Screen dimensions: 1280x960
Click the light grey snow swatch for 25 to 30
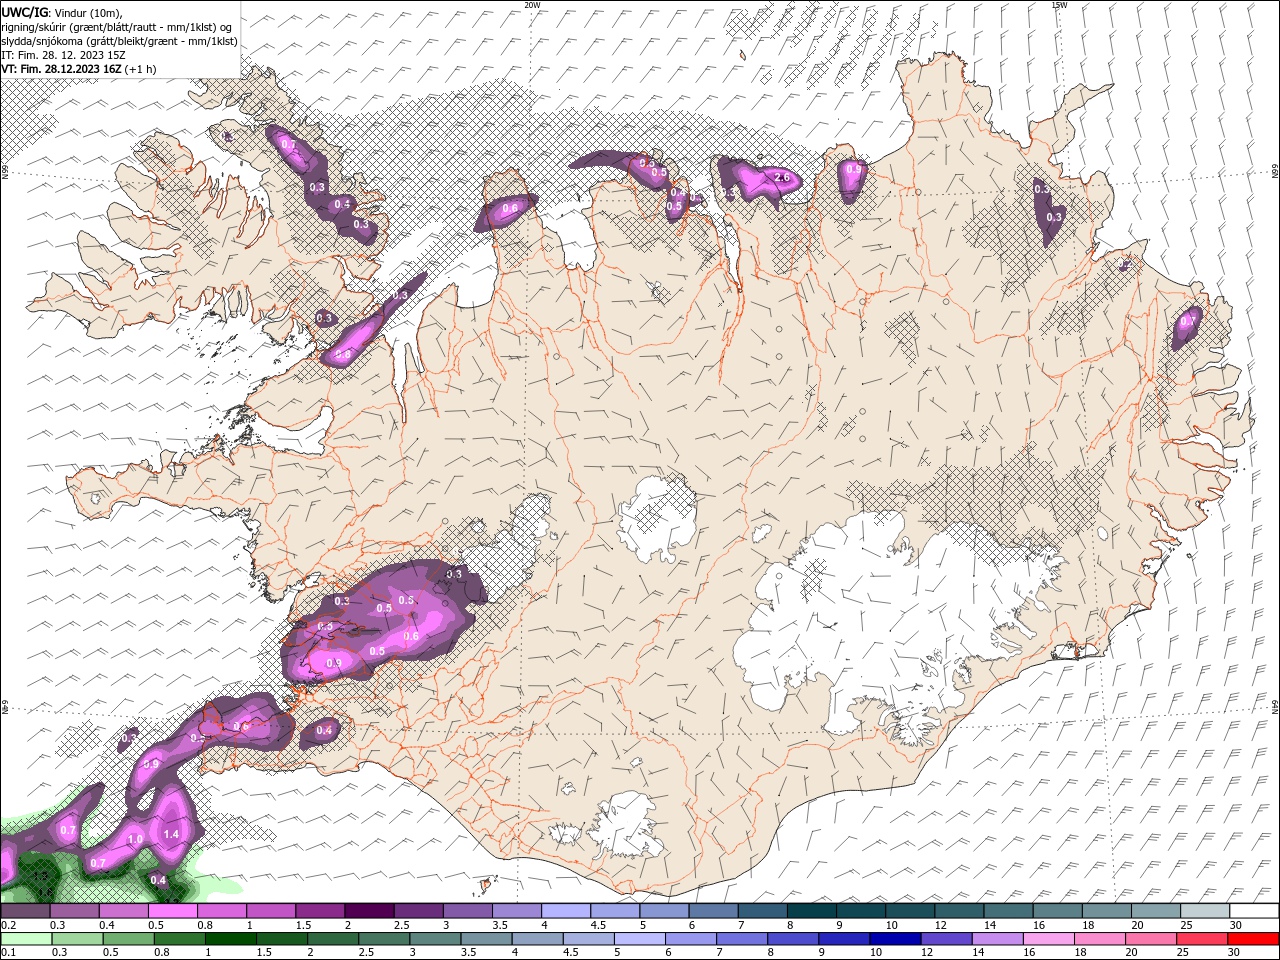point(1205,911)
